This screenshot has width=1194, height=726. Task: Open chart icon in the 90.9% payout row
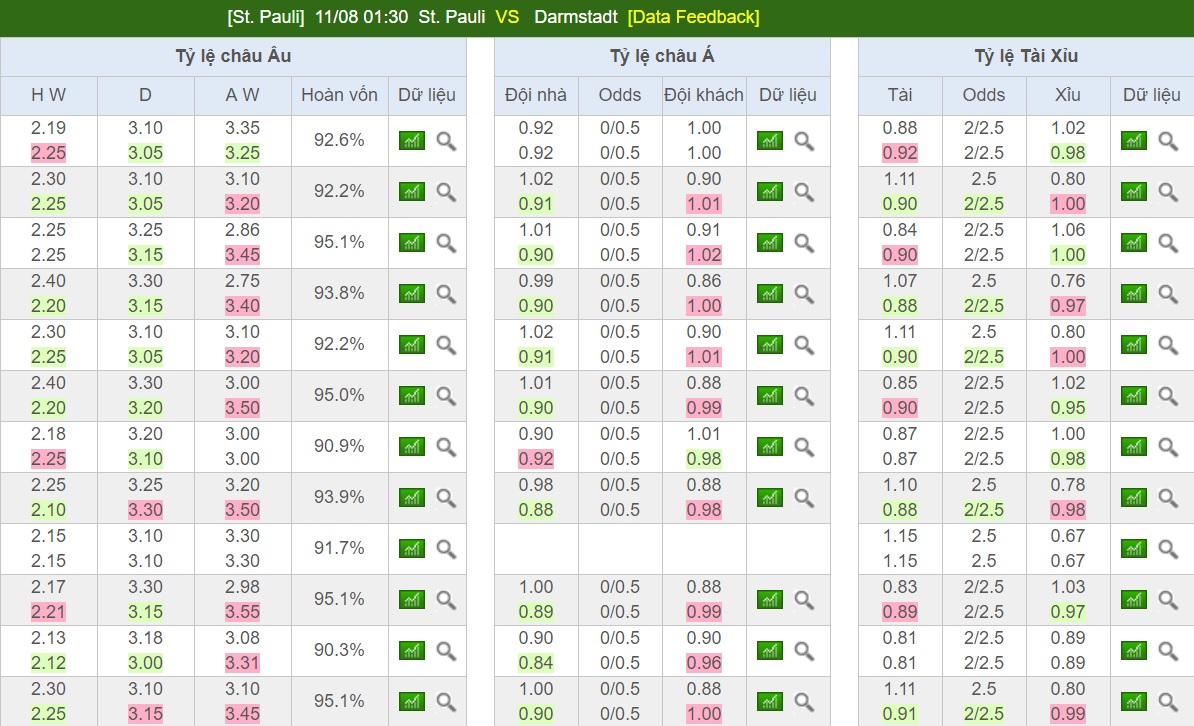click(412, 446)
